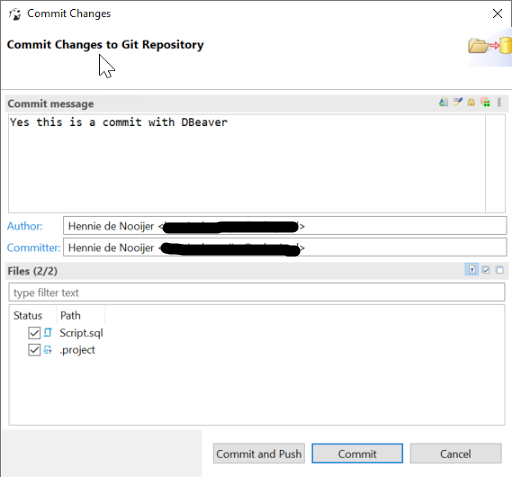Open the commit message view menu dots
This screenshot has width=512, height=477.
click(499, 102)
